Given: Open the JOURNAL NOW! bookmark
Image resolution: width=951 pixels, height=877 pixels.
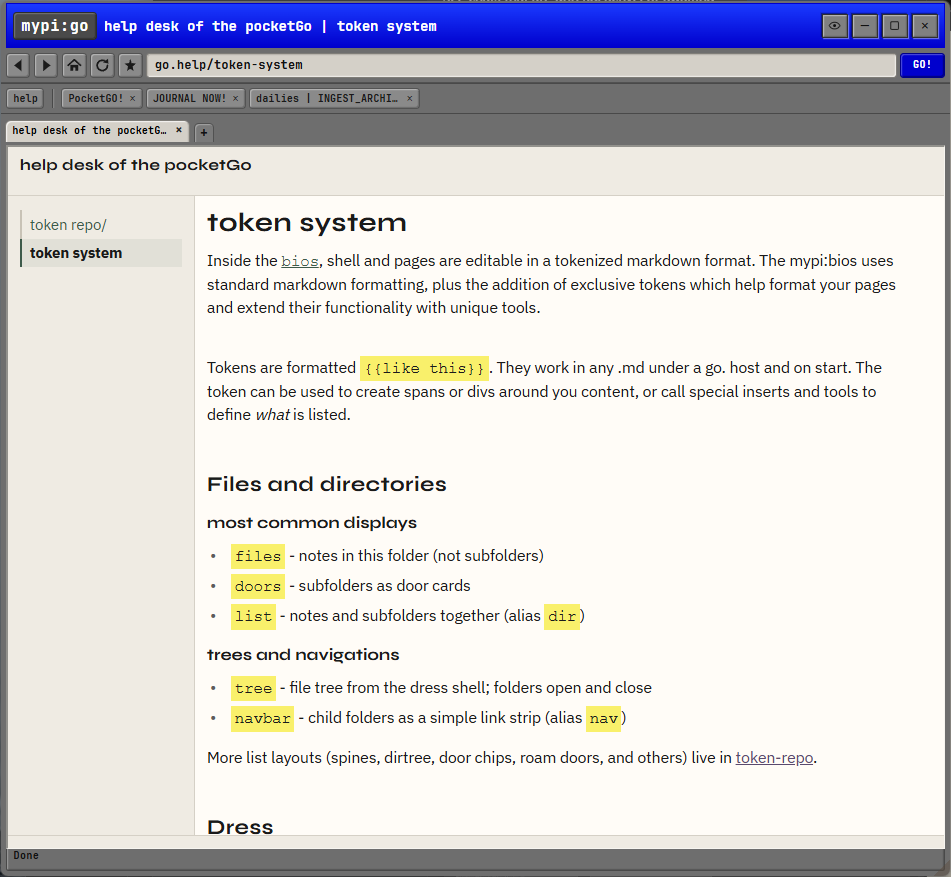Looking at the screenshot, I should (189, 98).
